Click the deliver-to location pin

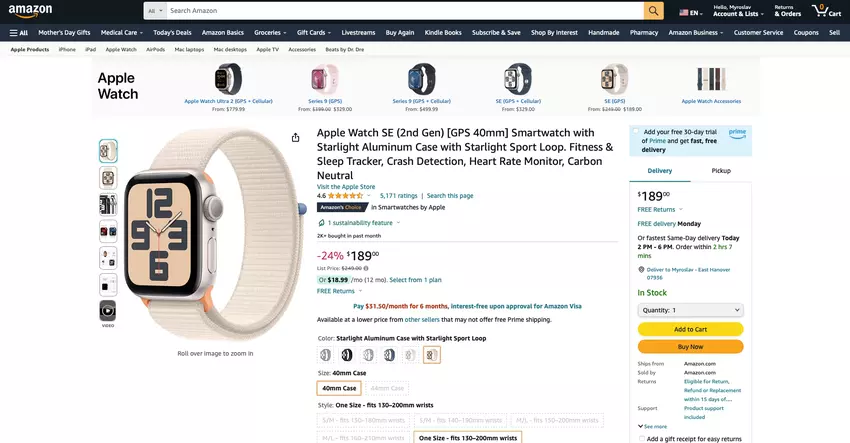click(641, 269)
